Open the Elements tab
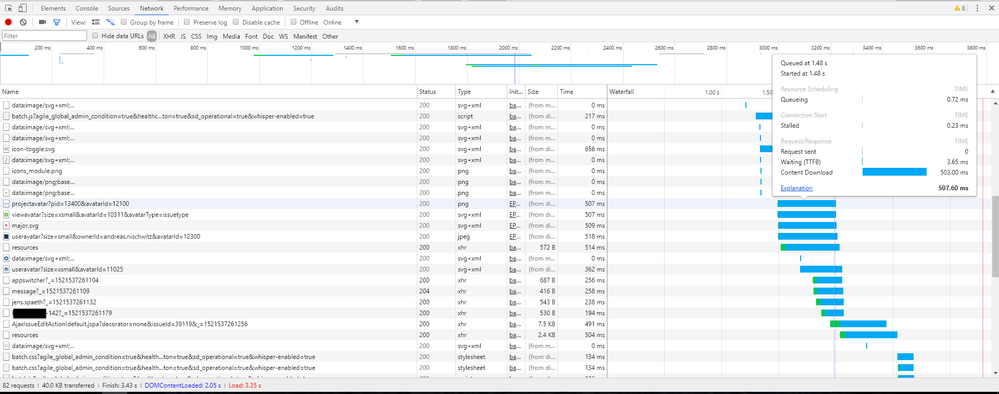Screen dimensions: 999x394 pyautogui.click(x=53, y=8)
